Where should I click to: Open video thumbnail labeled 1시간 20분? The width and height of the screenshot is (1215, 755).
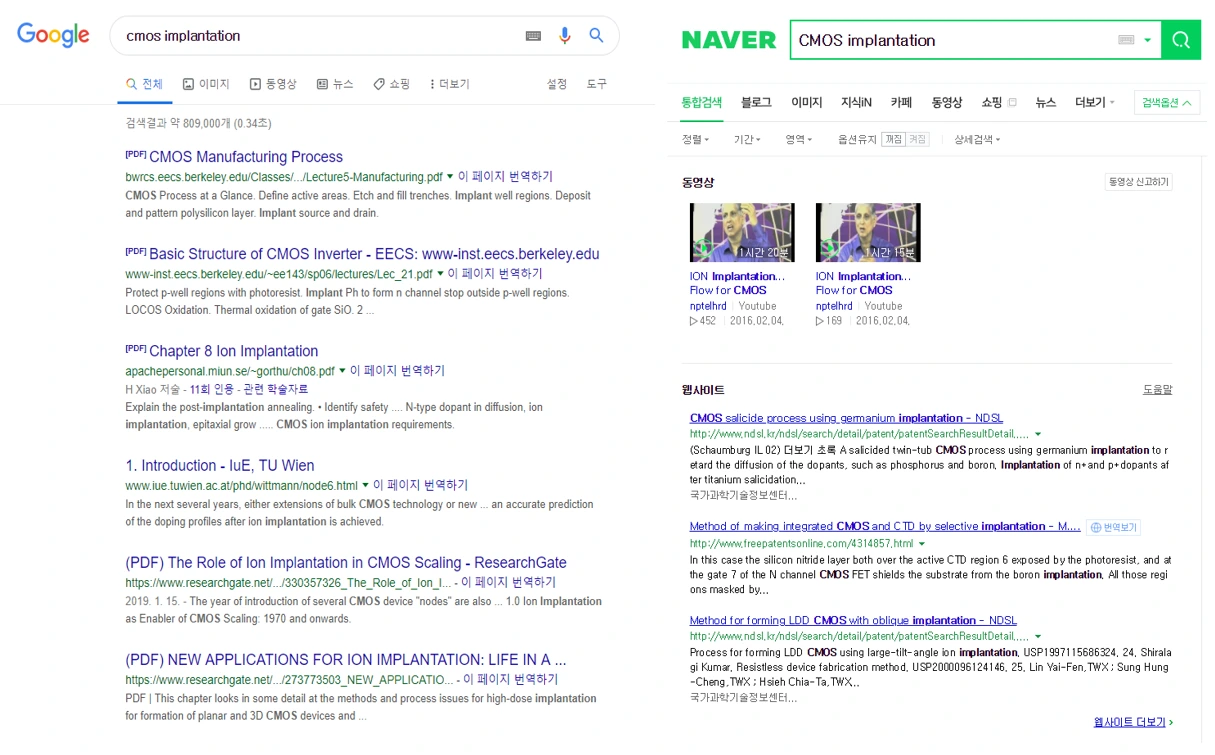pos(742,233)
